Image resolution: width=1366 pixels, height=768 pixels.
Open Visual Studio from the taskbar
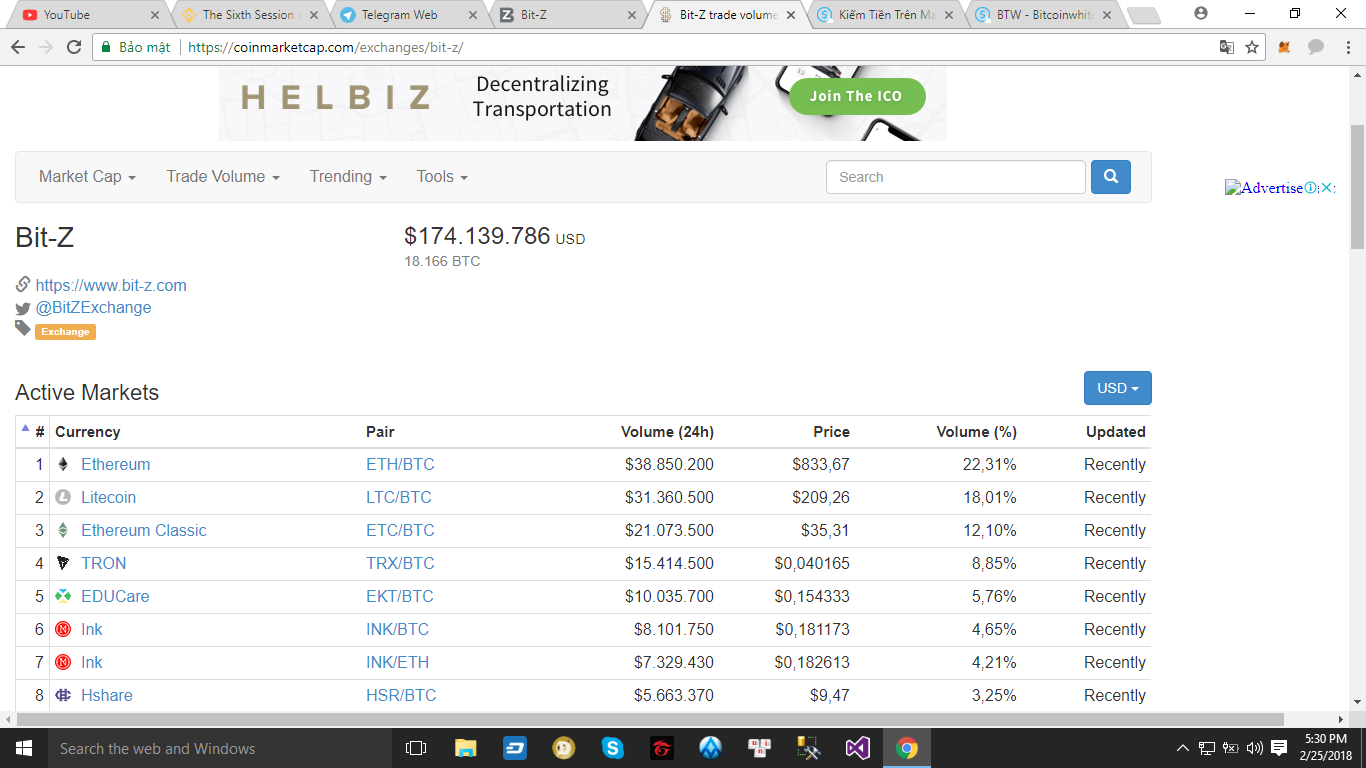pos(858,748)
